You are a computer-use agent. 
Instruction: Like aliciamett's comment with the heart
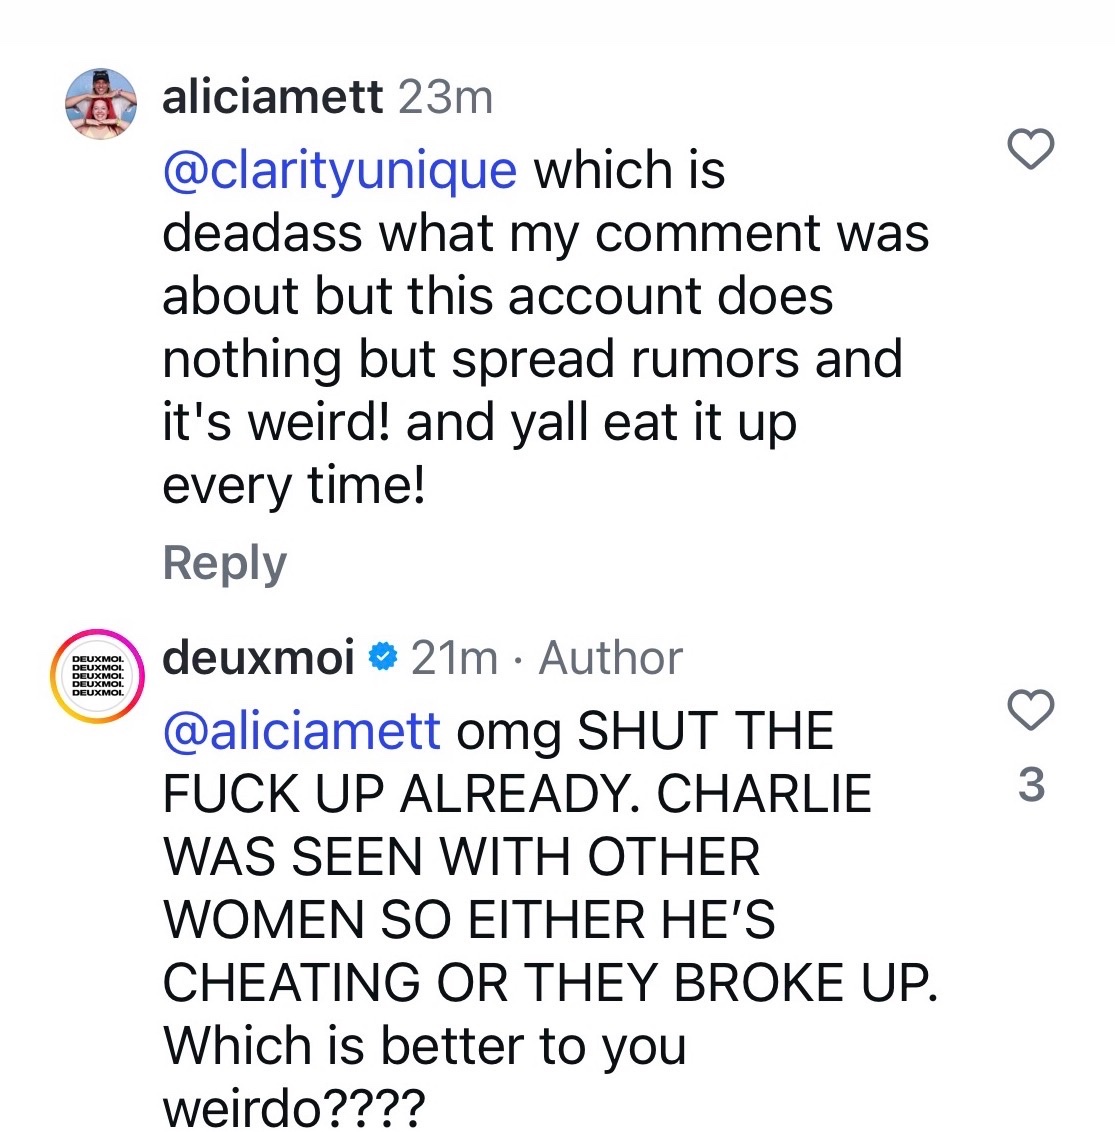point(1031,149)
